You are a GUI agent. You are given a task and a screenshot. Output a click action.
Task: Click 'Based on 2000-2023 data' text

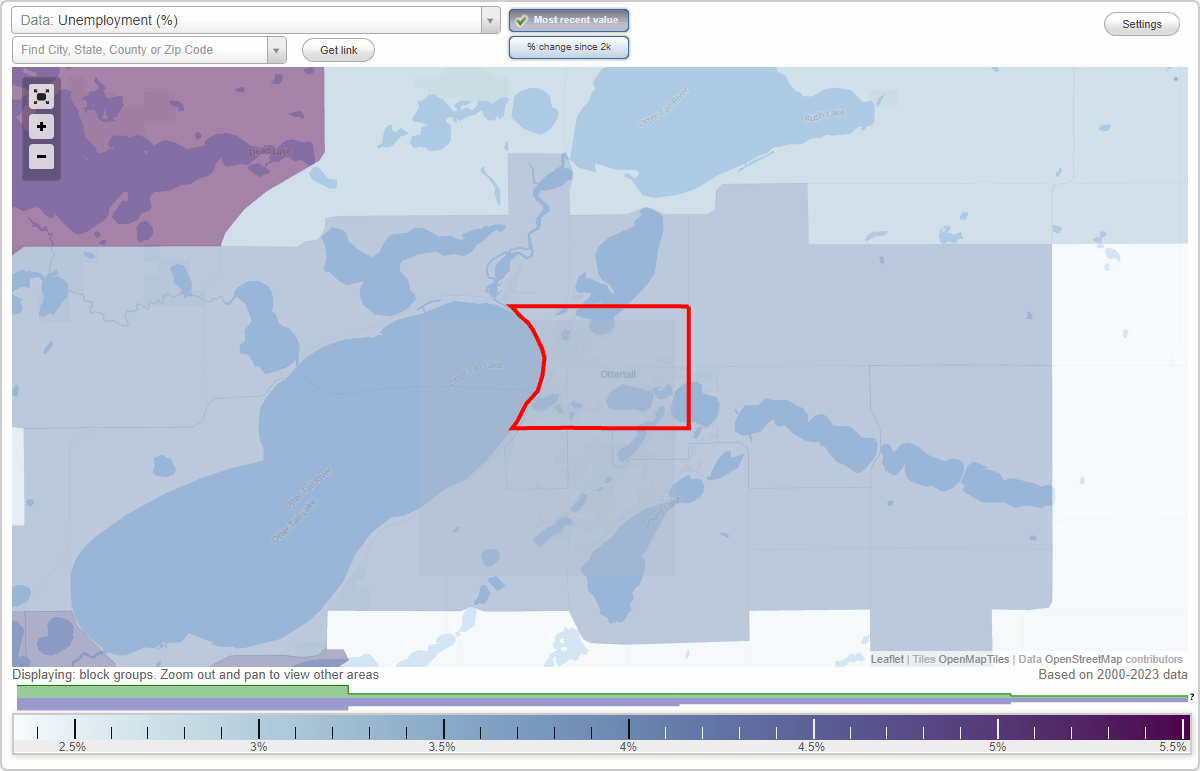pos(1113,675)
